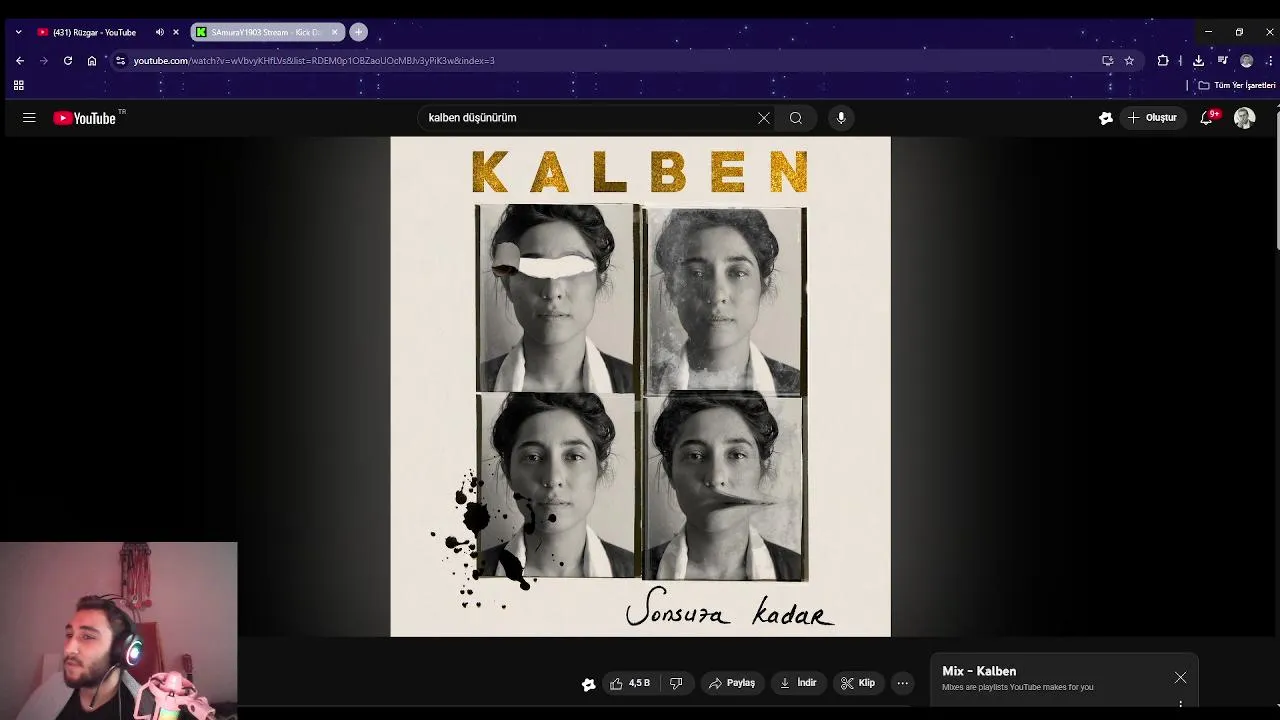This screenshot has width=1280, height=720.
Task: Switch to the SAmuraY1903 Stream Kick tab
Action: pos(266,32)
